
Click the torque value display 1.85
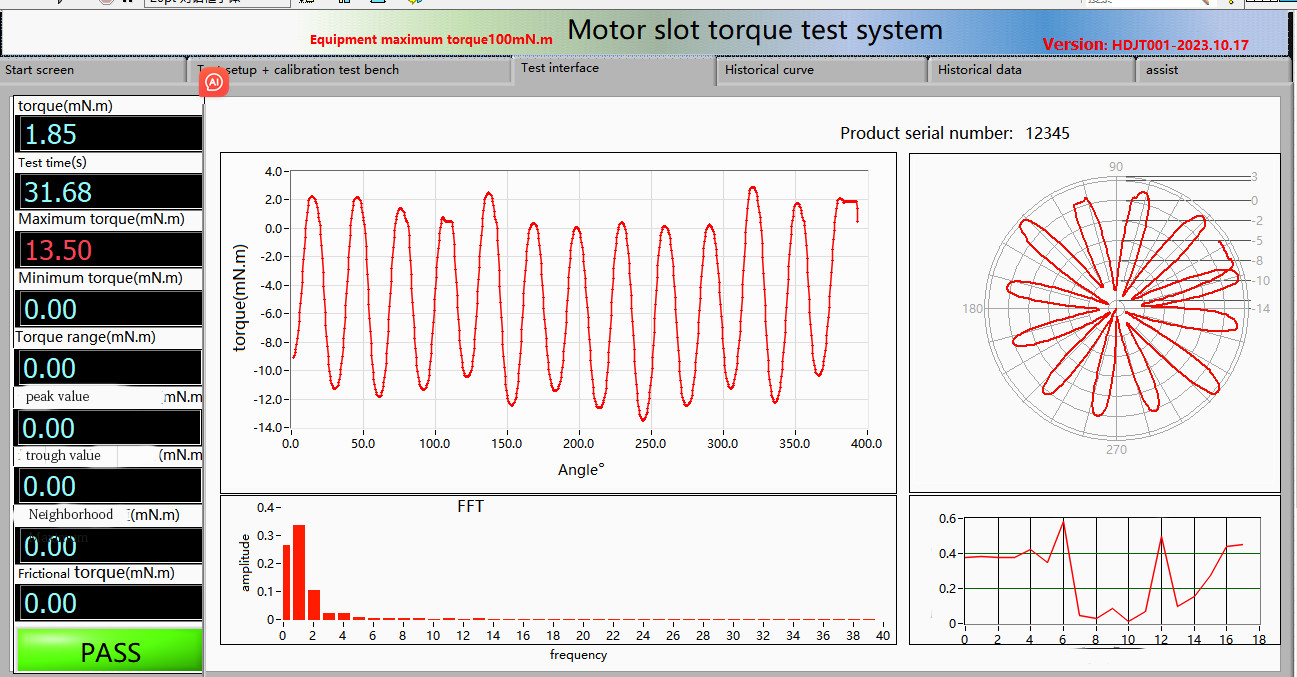tap(108, 134)
